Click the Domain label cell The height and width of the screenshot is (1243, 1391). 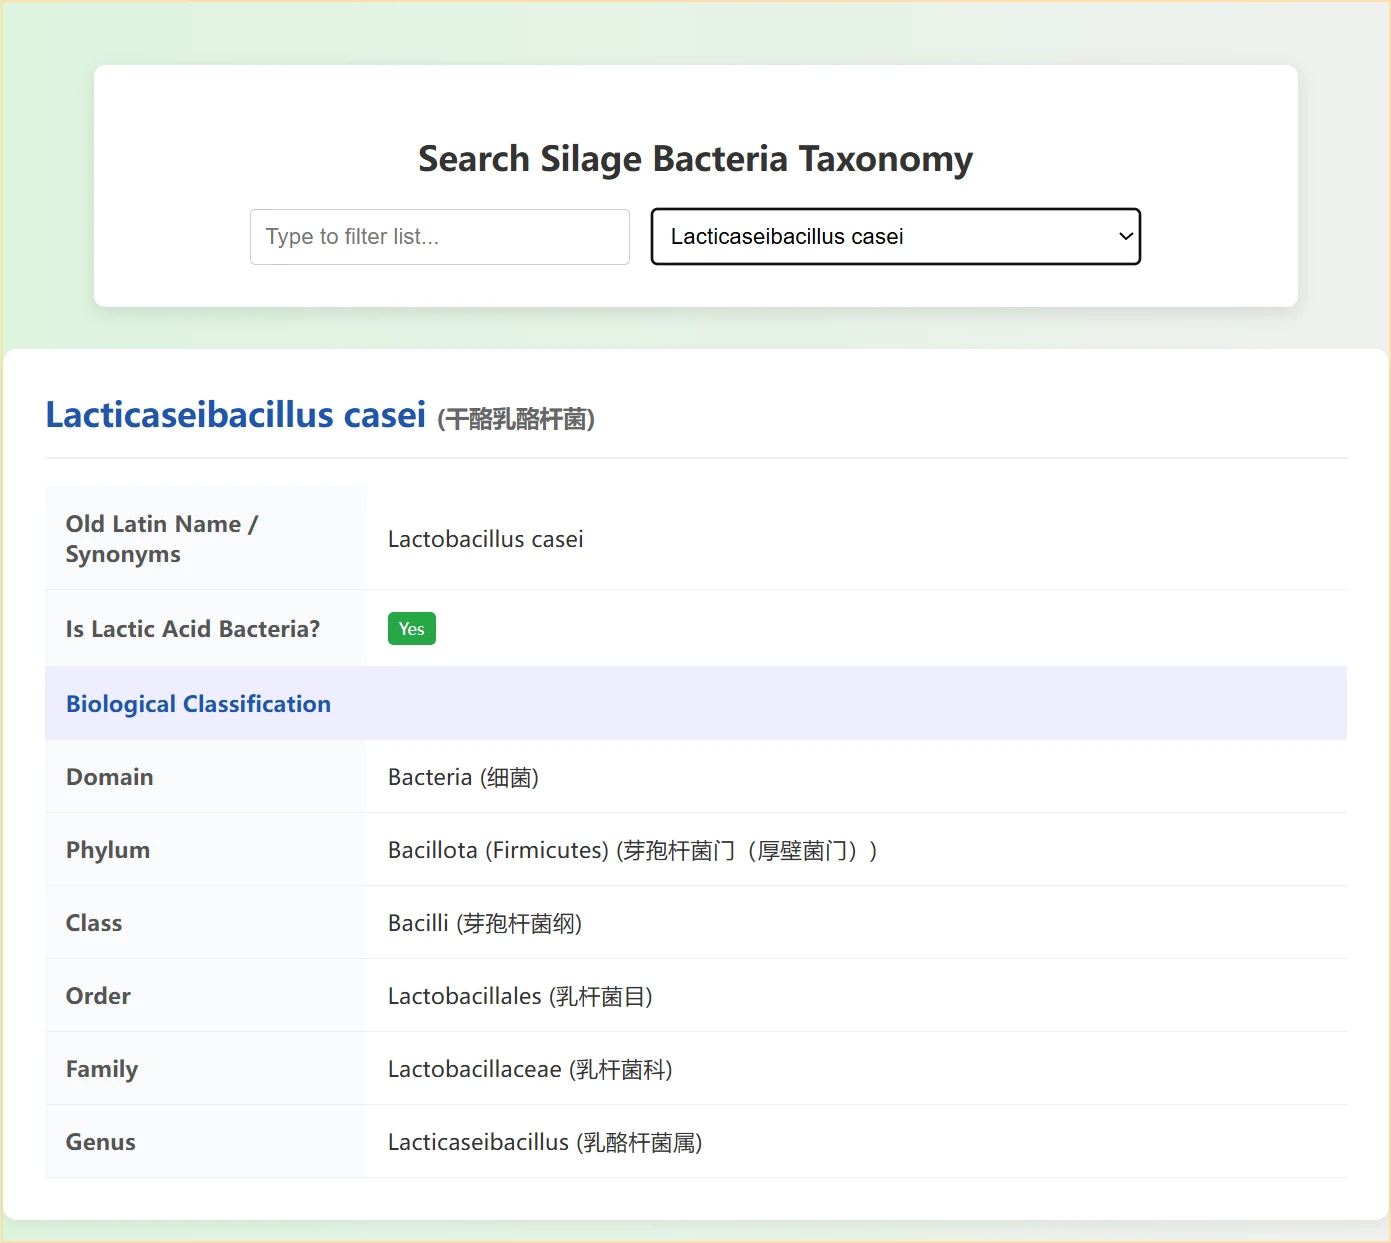click(110, 777)
